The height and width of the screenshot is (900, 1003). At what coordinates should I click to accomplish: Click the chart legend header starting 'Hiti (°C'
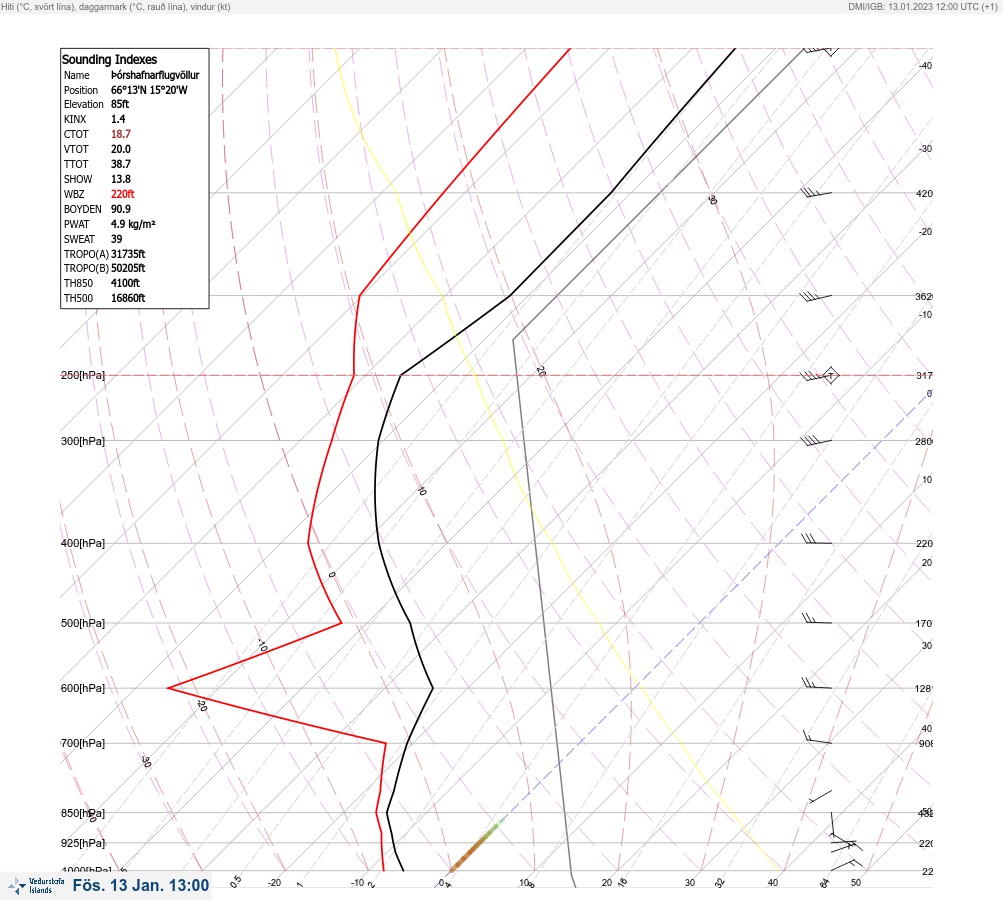point(116,6)
